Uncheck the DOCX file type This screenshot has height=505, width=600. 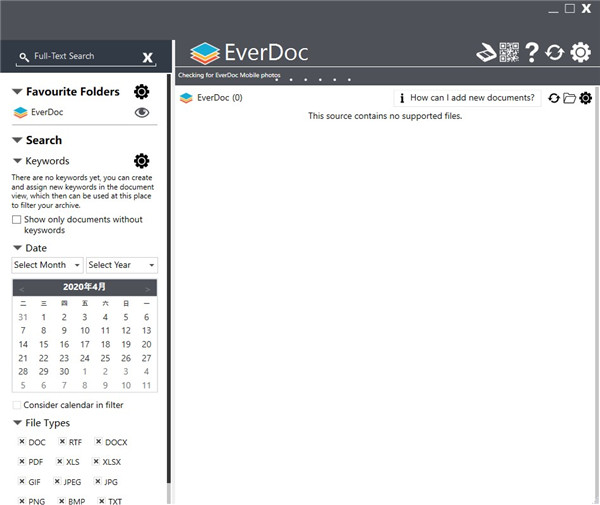[98, 441]
